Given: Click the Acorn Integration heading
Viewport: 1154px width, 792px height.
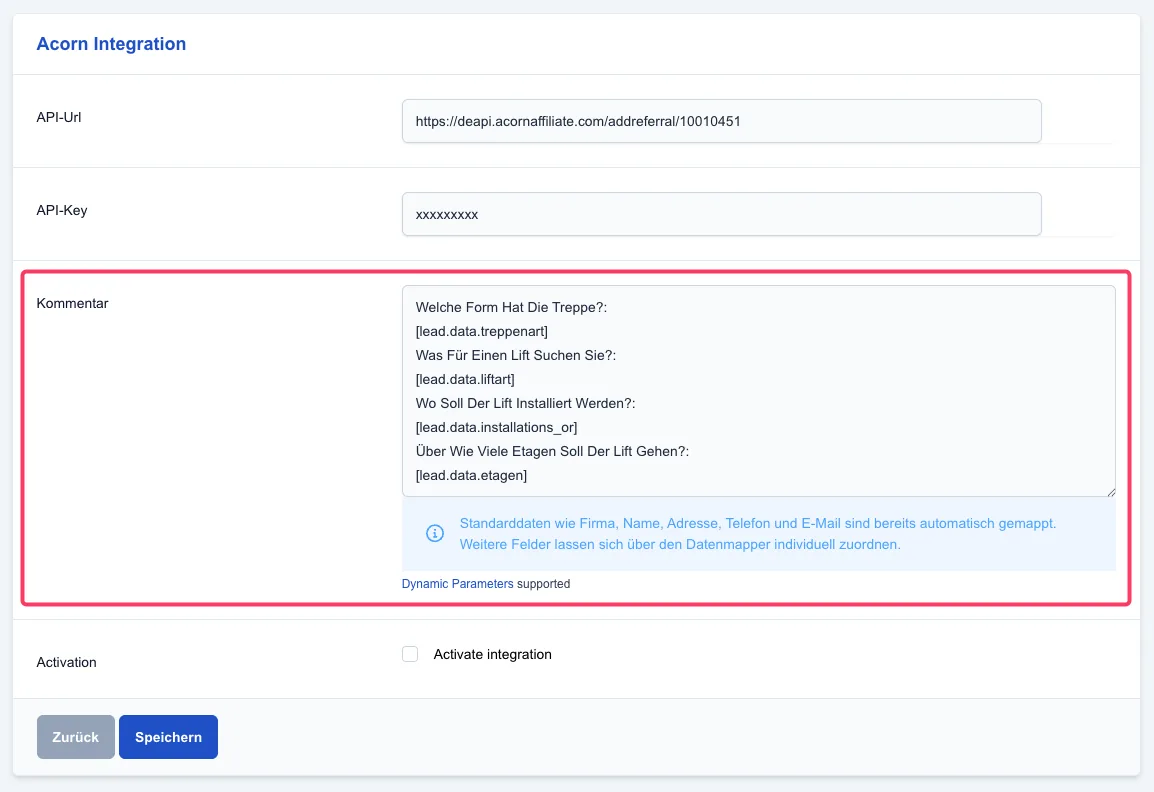Looking at the screenshot, I should (111, 43).
